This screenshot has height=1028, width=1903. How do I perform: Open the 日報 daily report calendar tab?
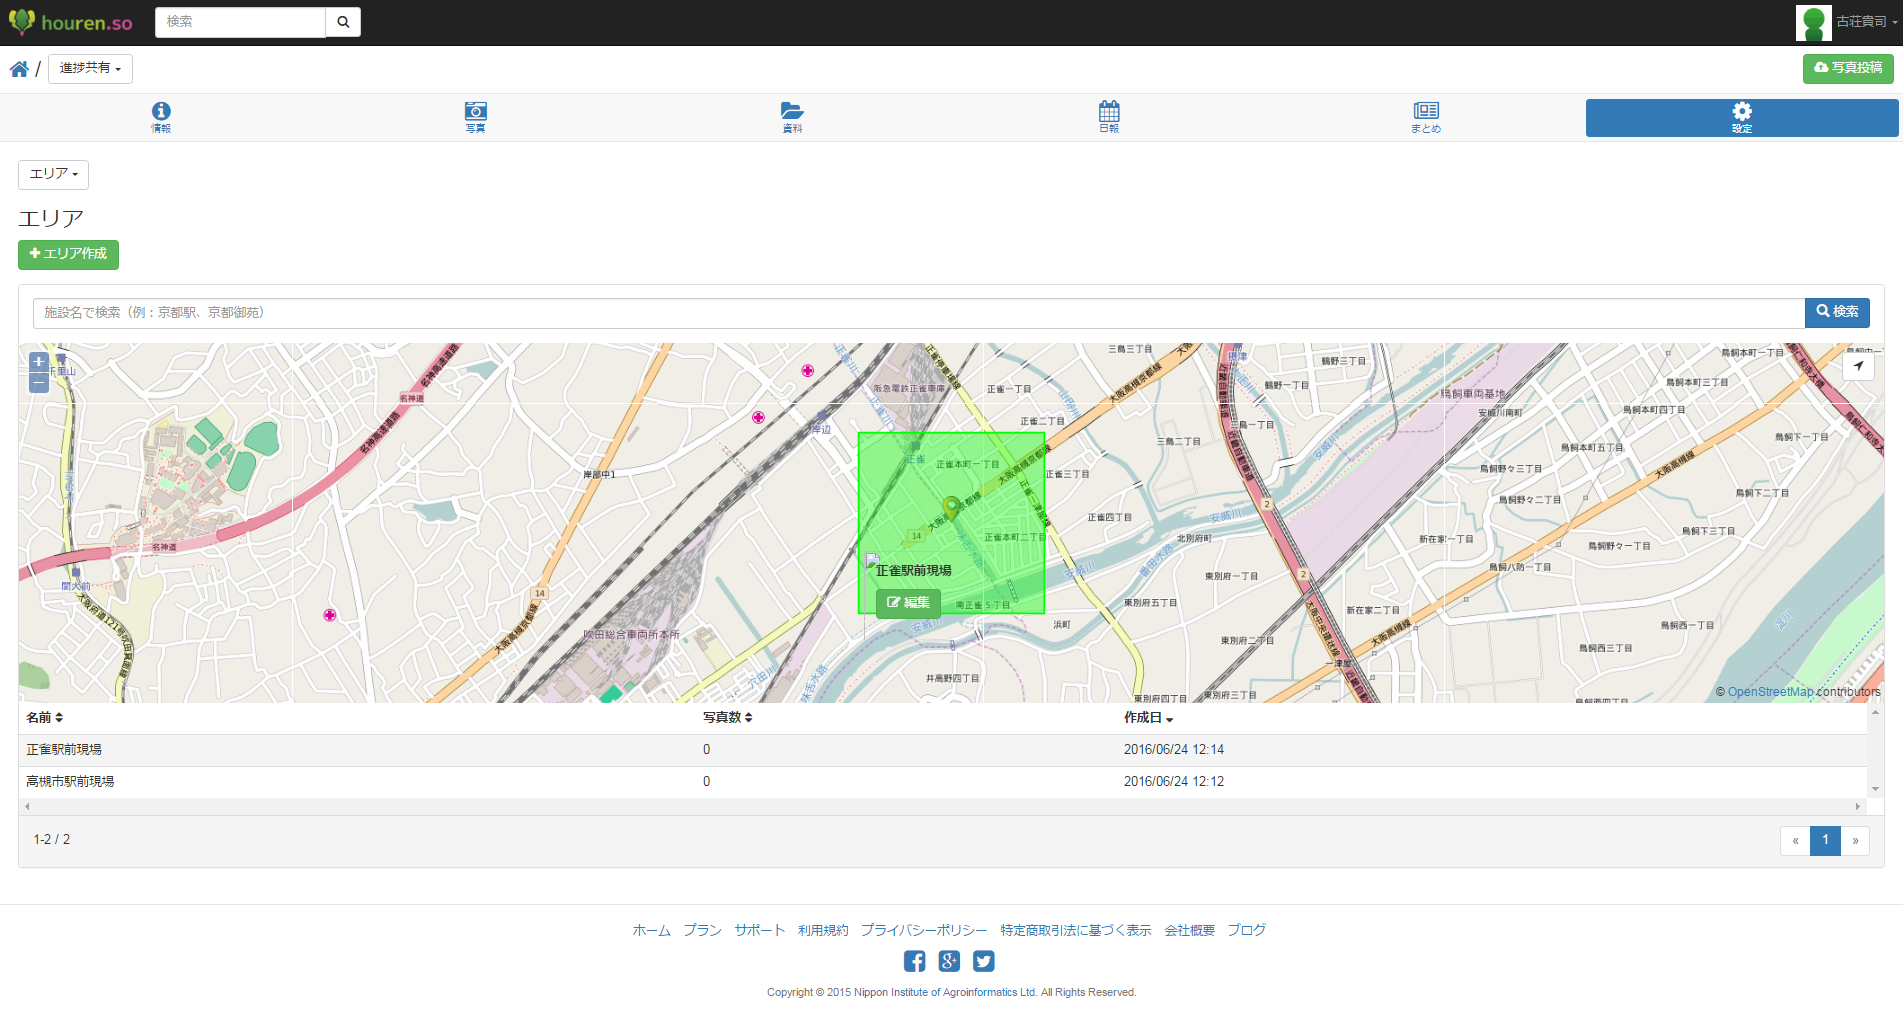click(1109, 117)
